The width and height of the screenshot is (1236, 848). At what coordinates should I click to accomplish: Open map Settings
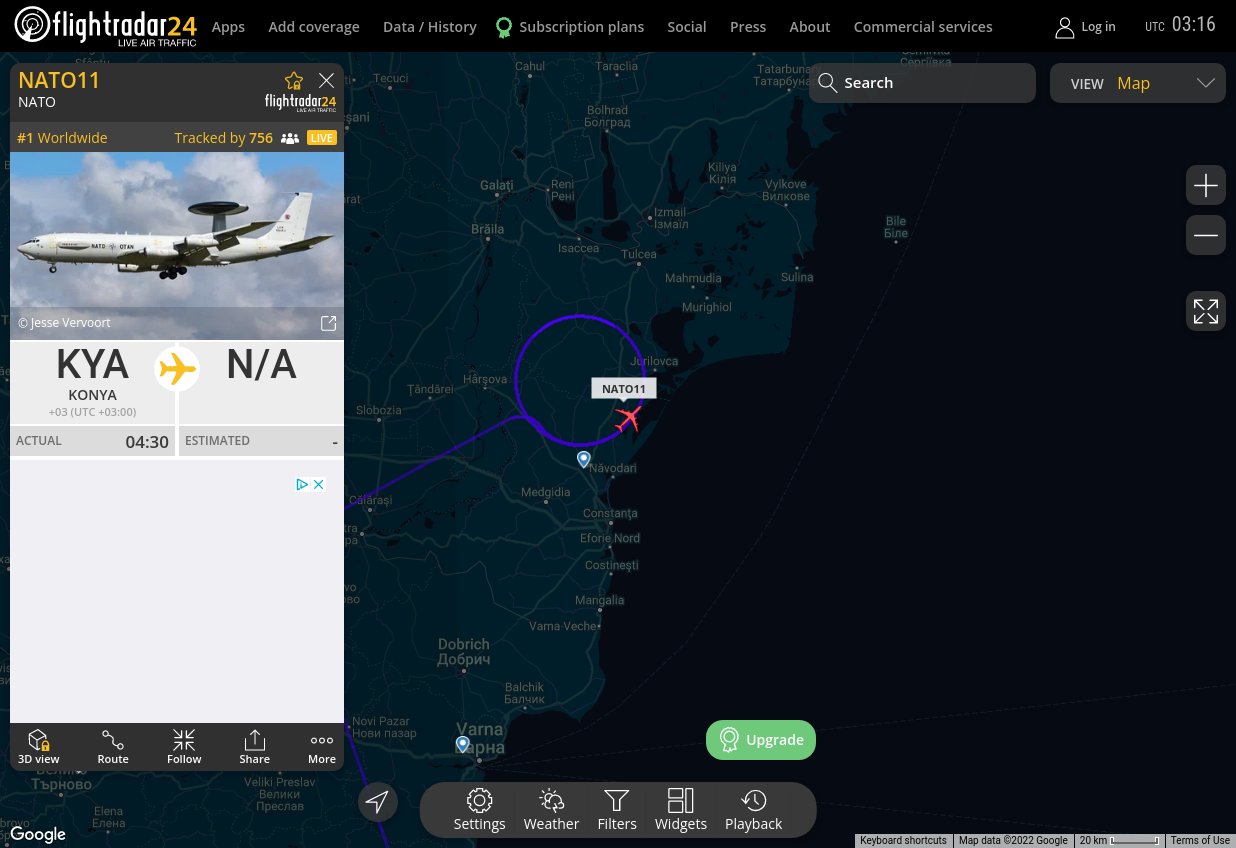[480, 810]
